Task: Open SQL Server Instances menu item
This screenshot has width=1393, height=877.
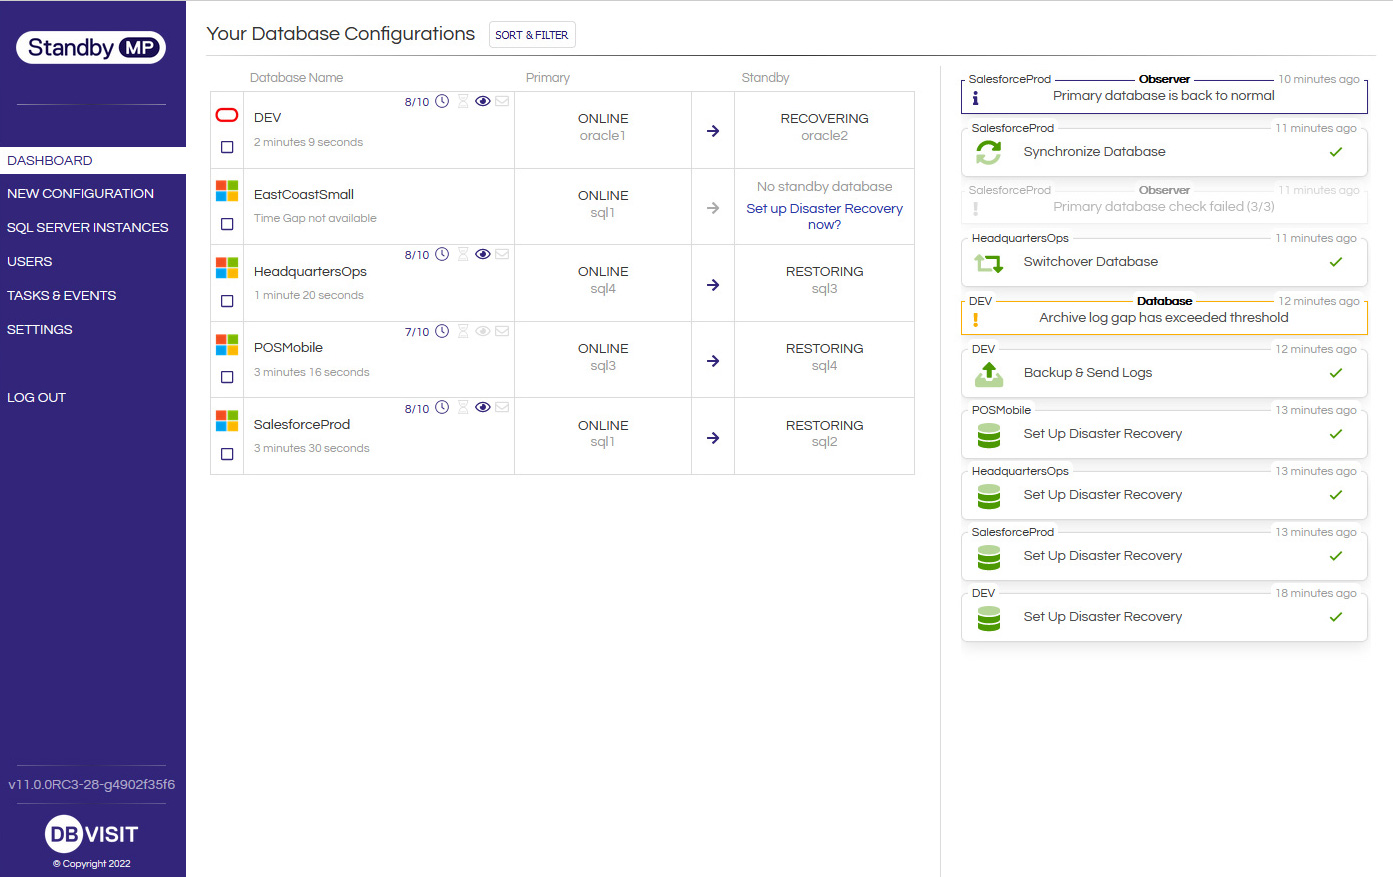Action: (x=88, y=228)
